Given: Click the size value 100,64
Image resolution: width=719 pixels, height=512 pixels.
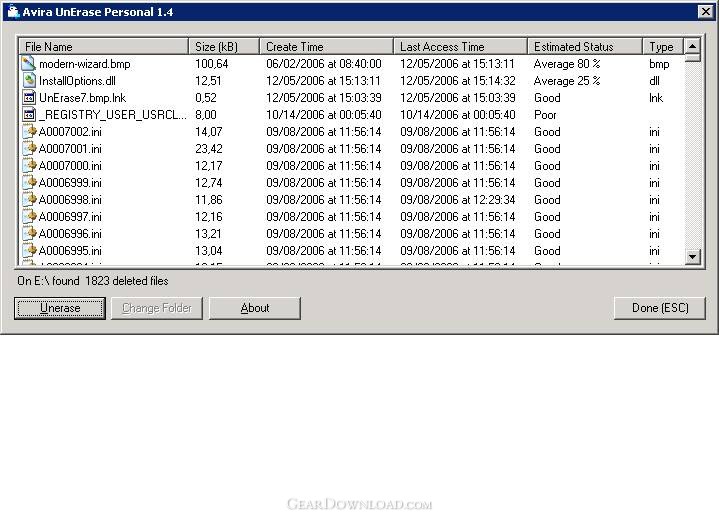Looking at the screenshot, I should [x=212, y=64].
